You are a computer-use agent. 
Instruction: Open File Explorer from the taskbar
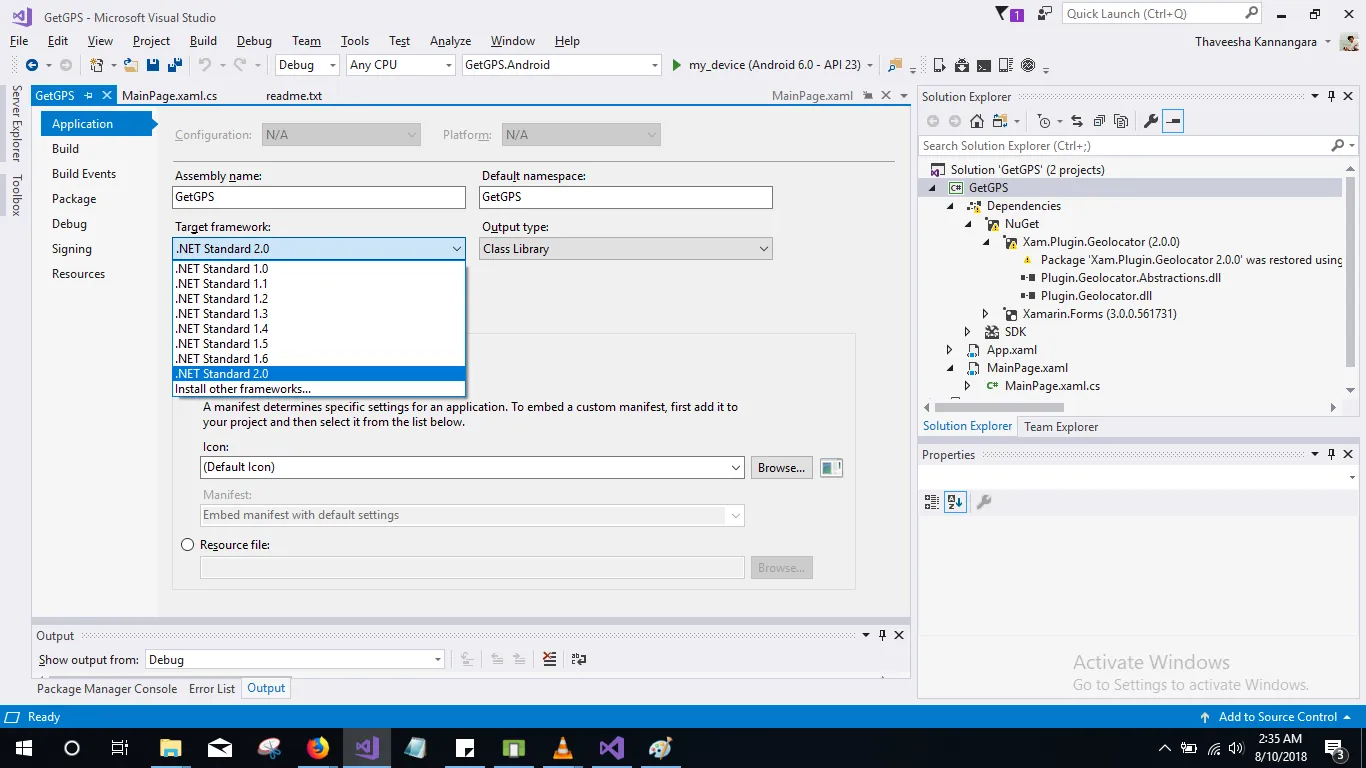(x=171, y=747)
